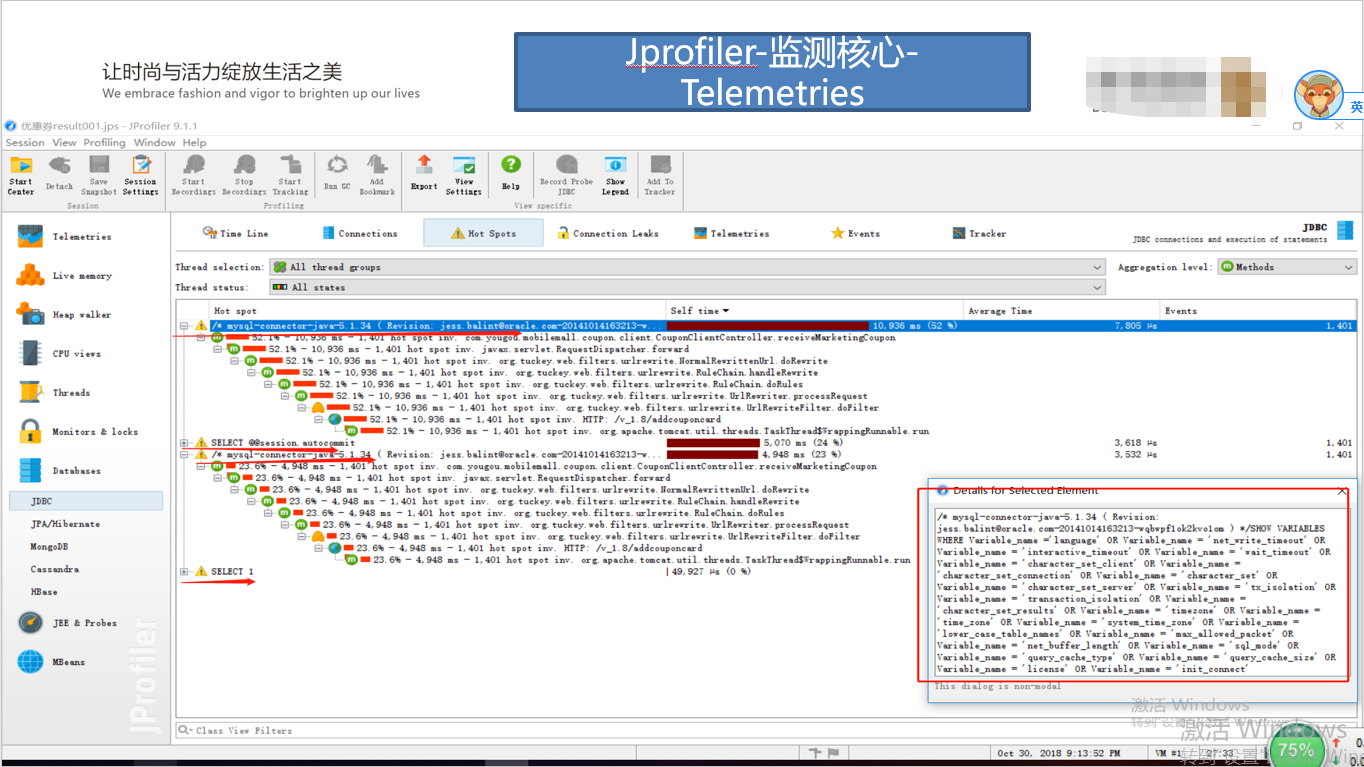
Task: Click the Class View Filters field
Action: coord(766,730)
